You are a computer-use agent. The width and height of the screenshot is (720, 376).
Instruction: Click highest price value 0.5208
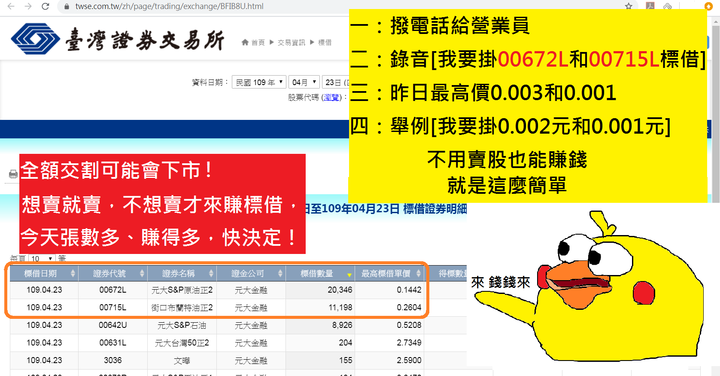(x=409, y=325)
